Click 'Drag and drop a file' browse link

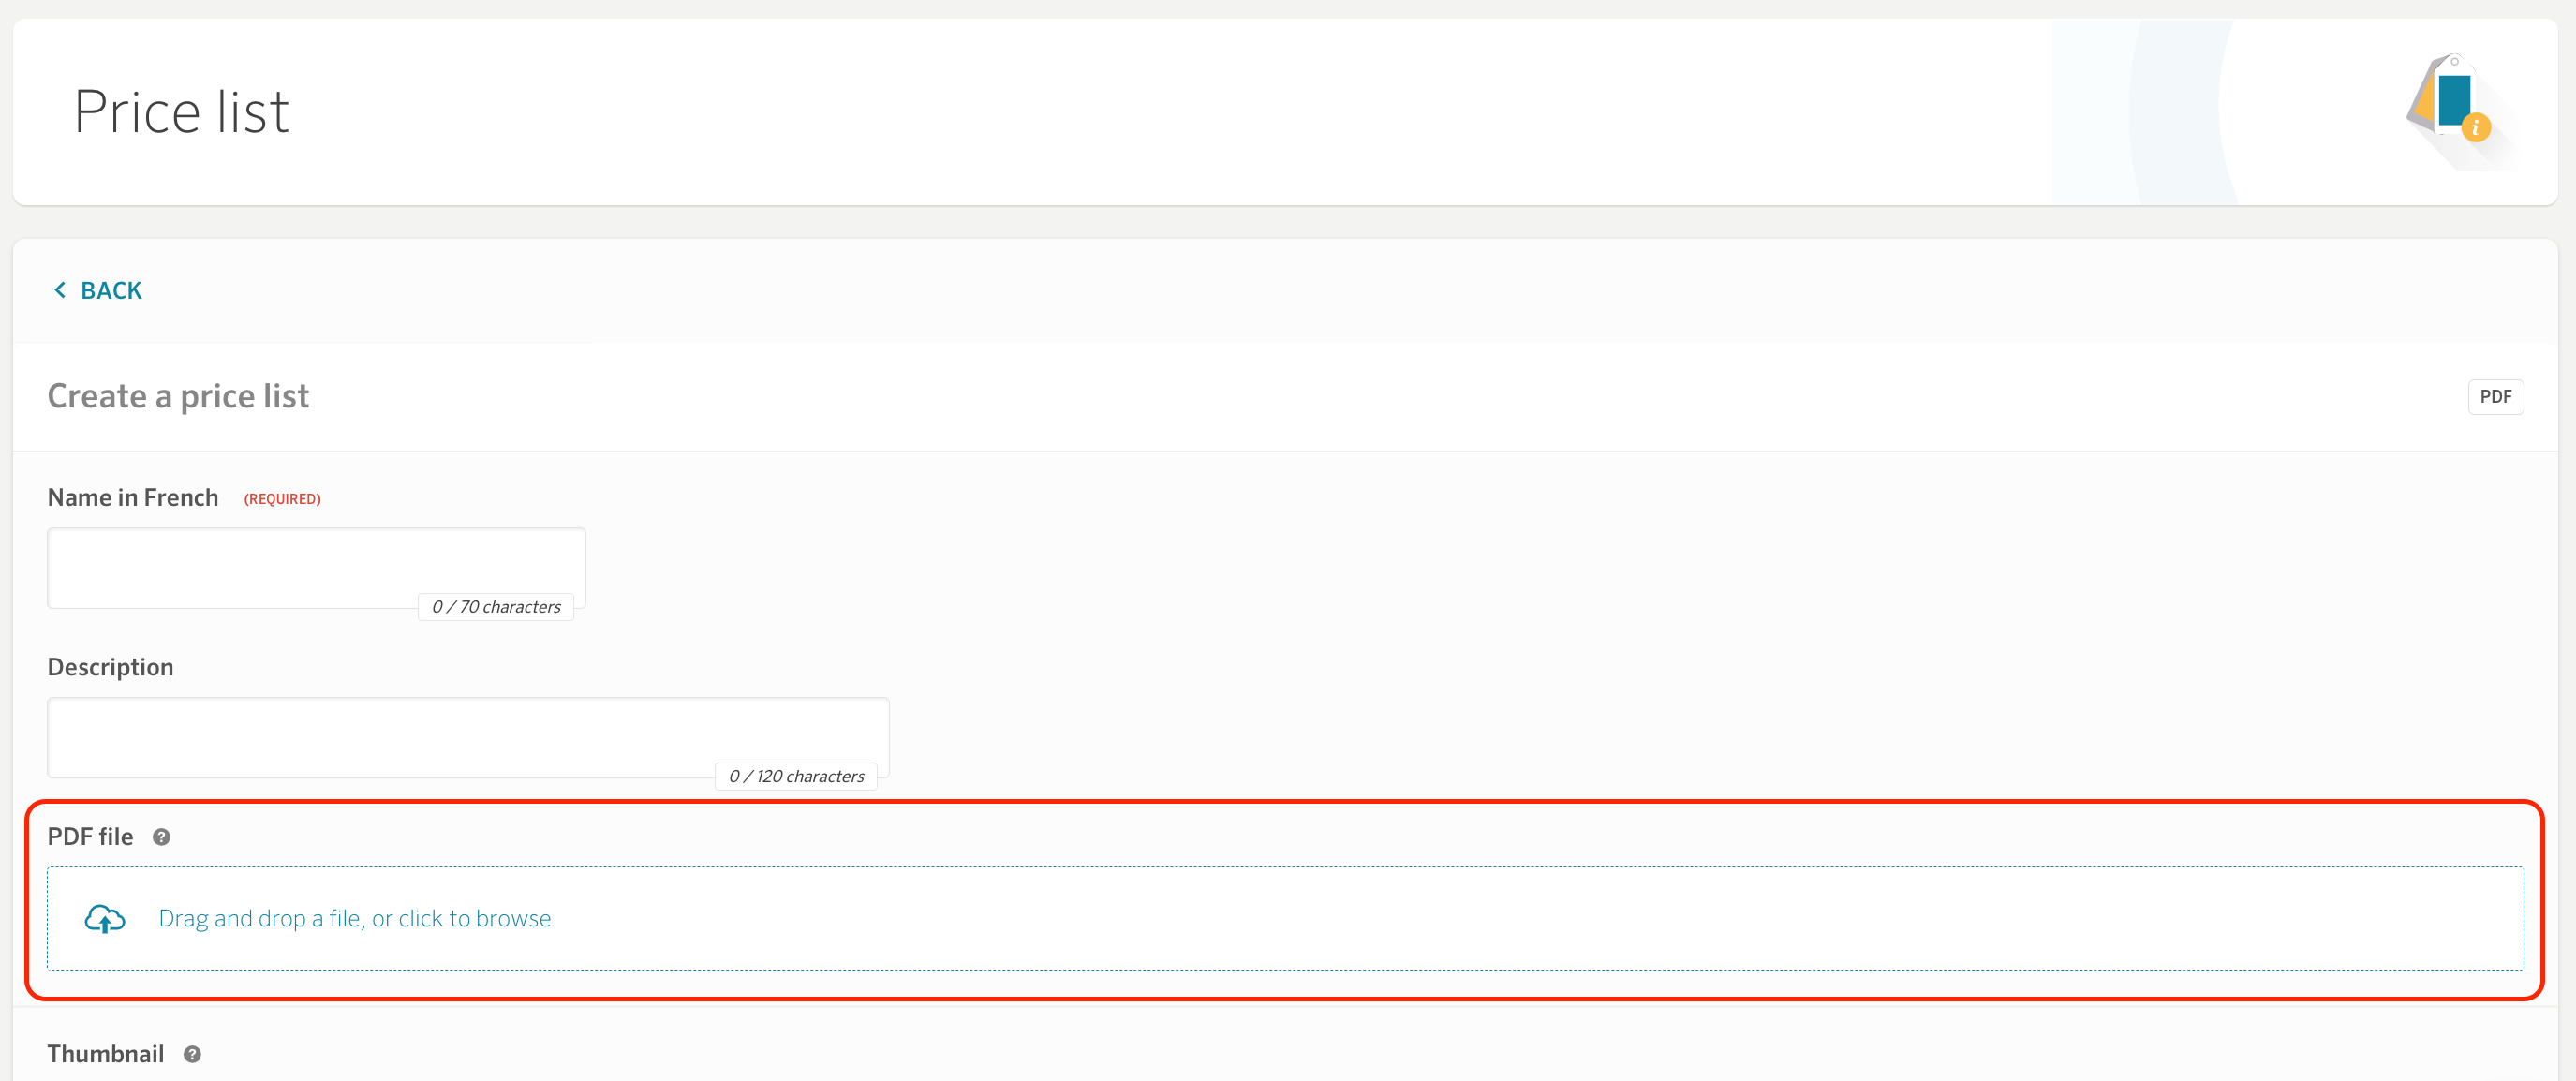(x=354, y=918)
